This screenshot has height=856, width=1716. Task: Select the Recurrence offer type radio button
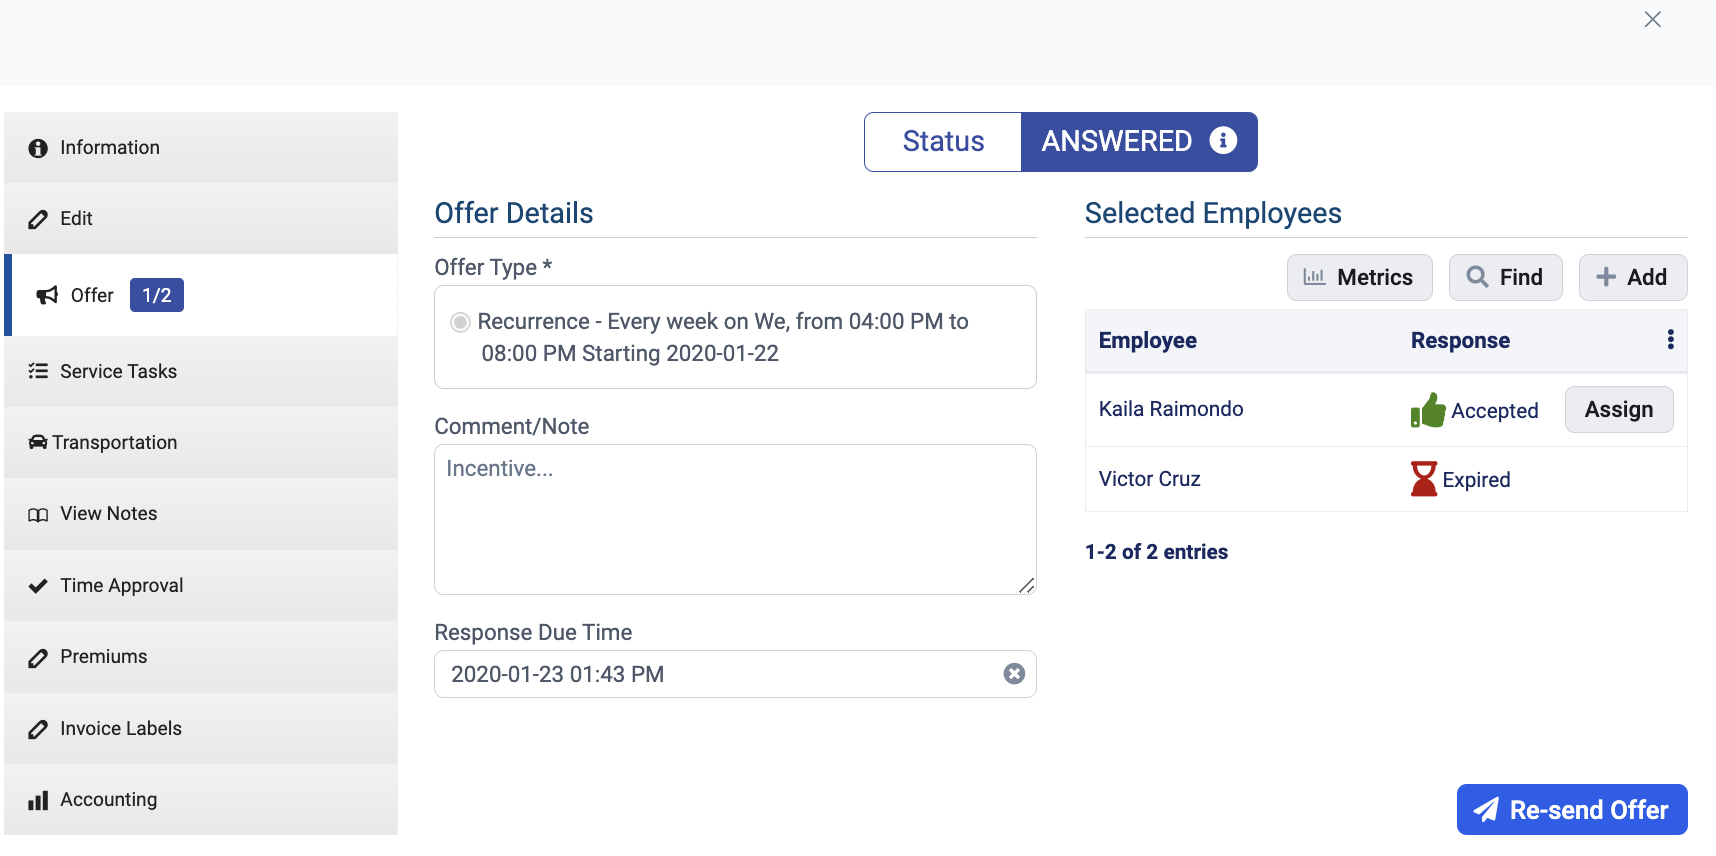pos(460,322)
